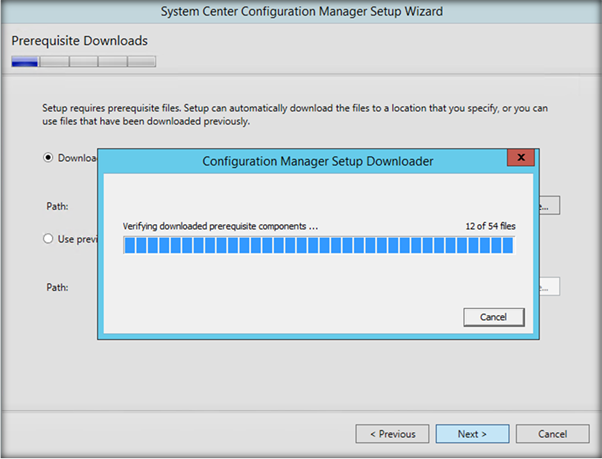Cancel the Configuration Manager Setup Downloader

coord(494,317)
